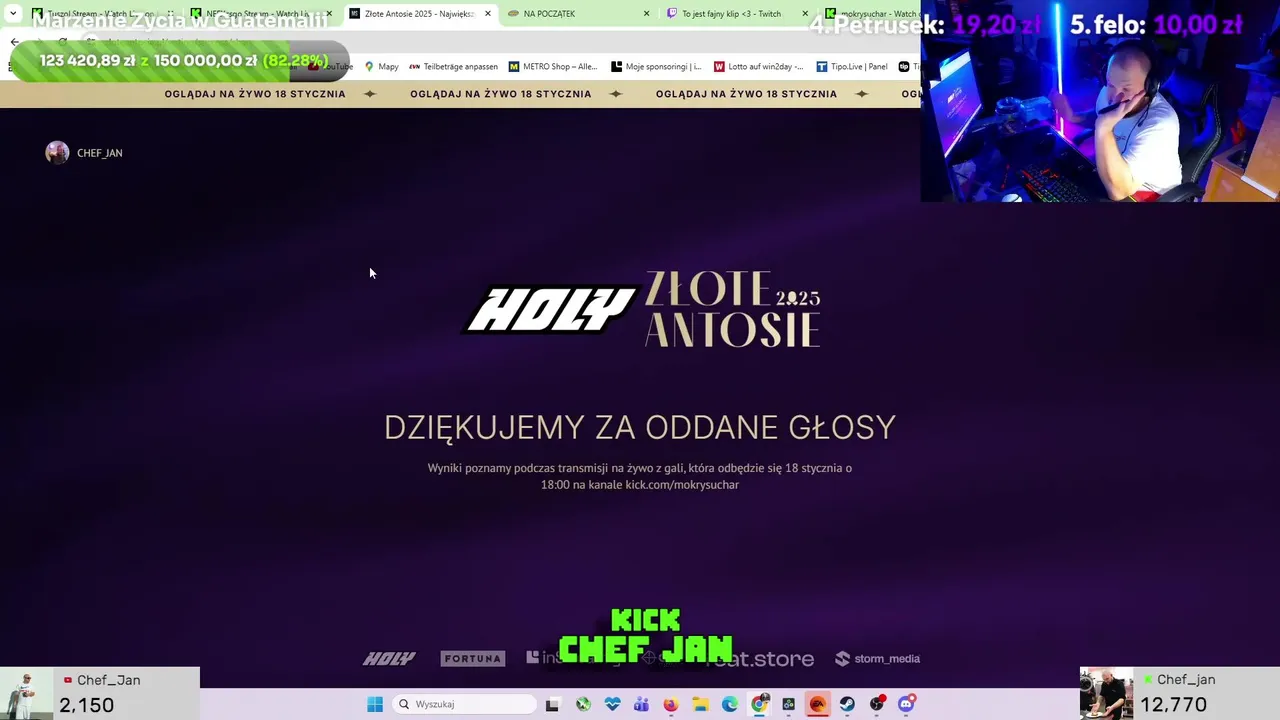Click the HOLY Złote Antosie 2025 logo

641,309
